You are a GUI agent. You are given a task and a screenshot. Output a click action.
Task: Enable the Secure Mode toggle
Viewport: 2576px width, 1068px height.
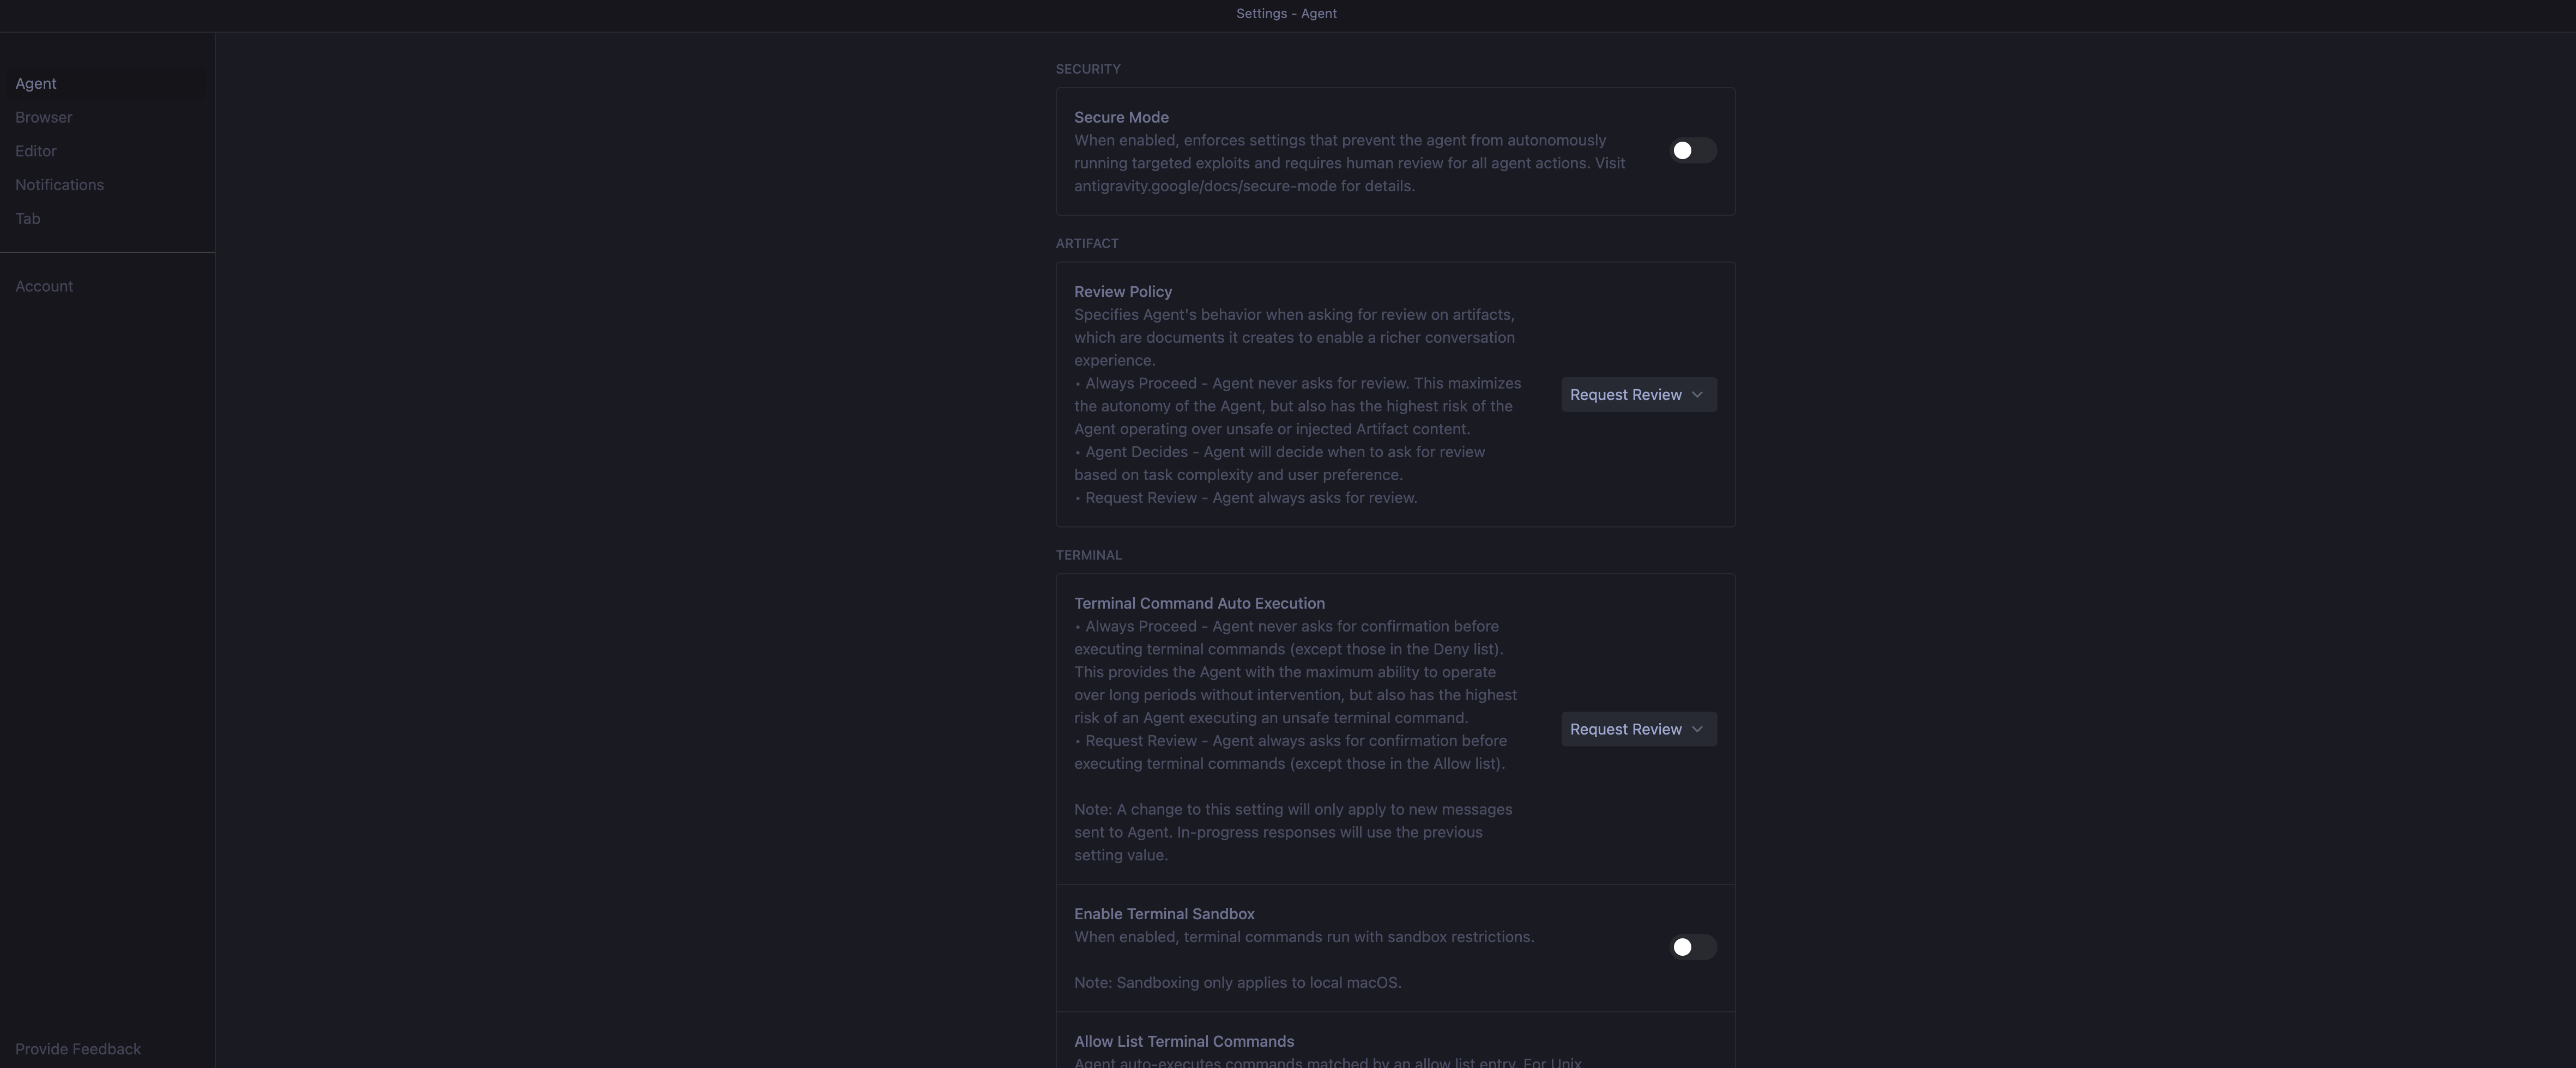coord(1693,151)
